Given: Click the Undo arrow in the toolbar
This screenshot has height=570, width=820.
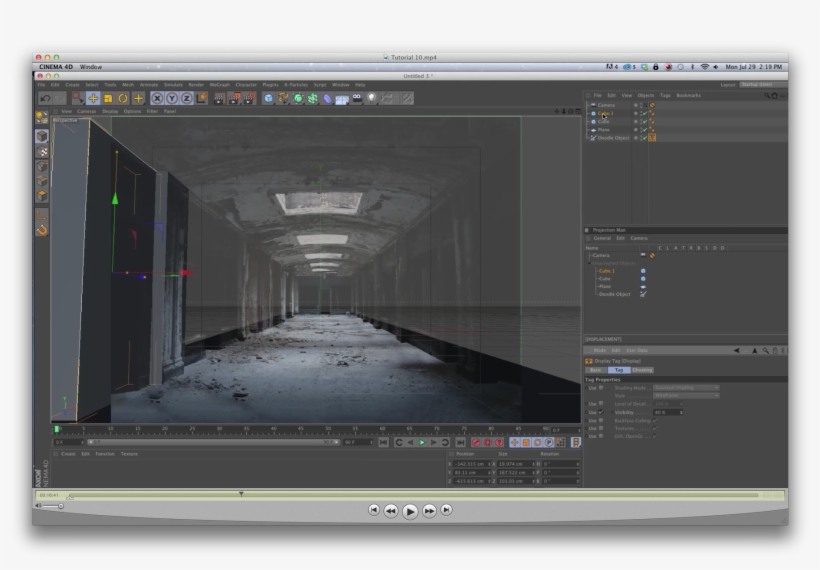Looking at the screenshot, I should [x=45, y=98].
